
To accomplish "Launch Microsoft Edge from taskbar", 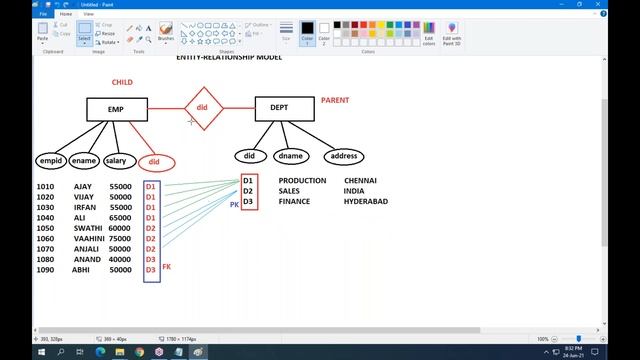I will [100, 352].
